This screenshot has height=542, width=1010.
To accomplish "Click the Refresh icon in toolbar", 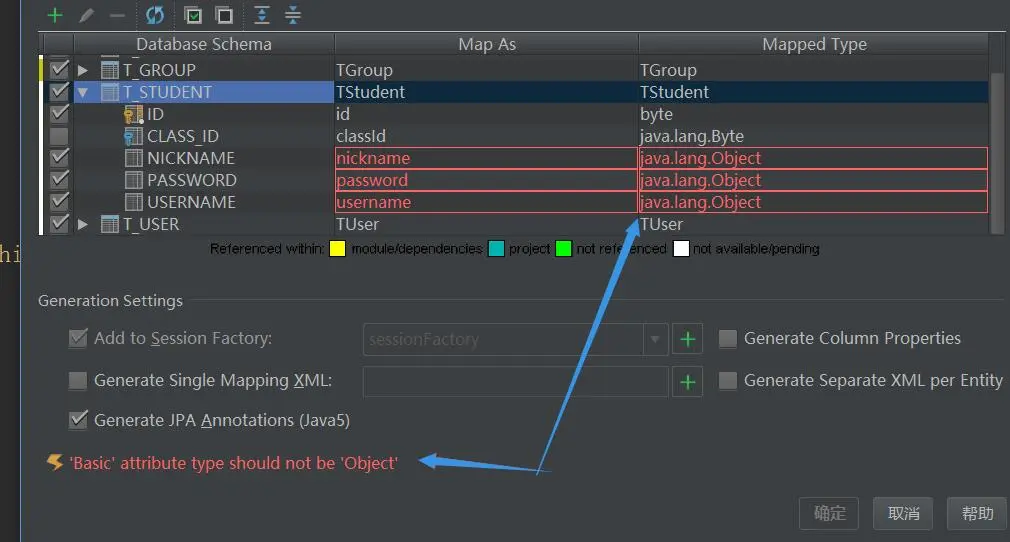I will 154,15.
